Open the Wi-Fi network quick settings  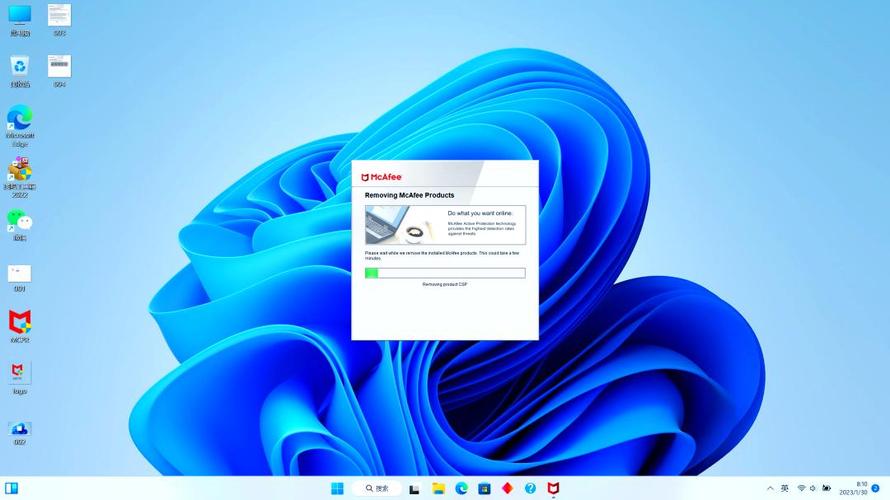[x=801, y=488]
